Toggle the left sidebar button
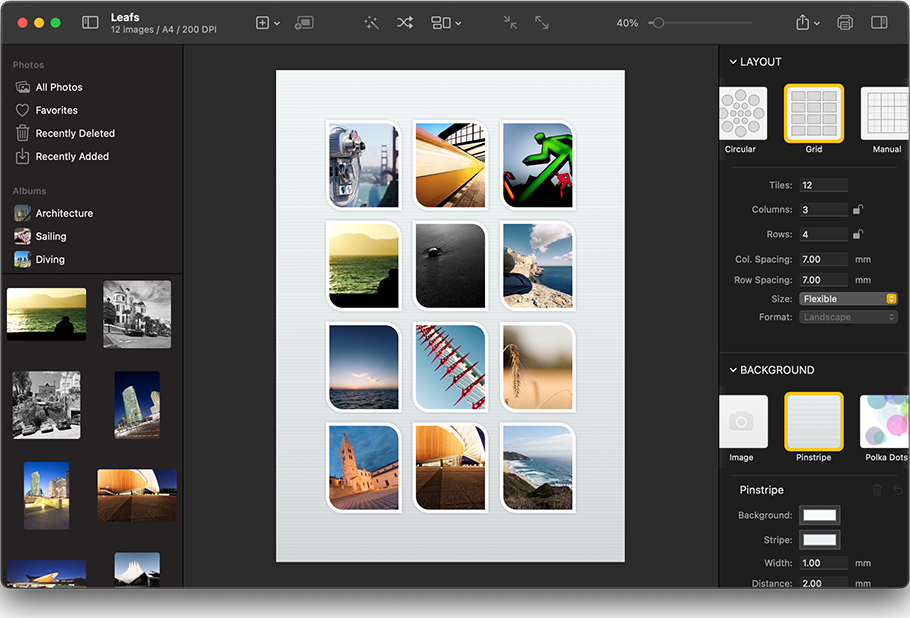The width and height of the screenshot is (910, 618). point(90,22)
